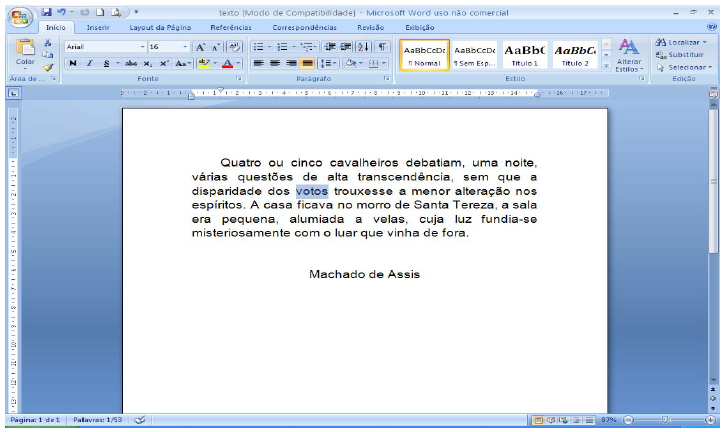Image resolution: width=724 pixels, height=432 pixels.
Task: Click the zoom slider handle
Action: 665,420
